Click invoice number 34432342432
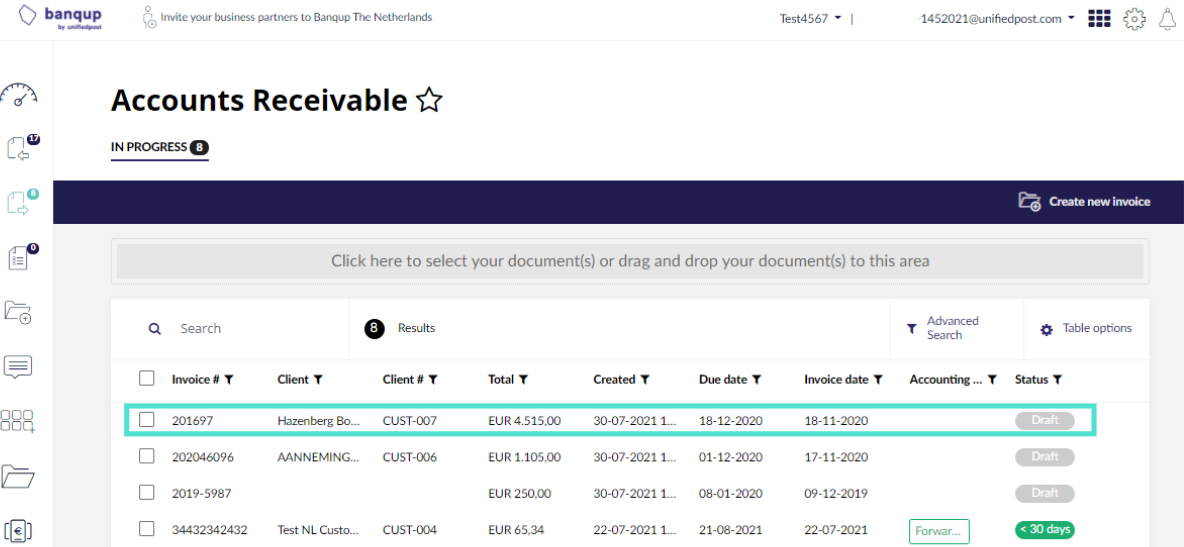Viewport: 1184px width, 547px height. coord(210,530)
